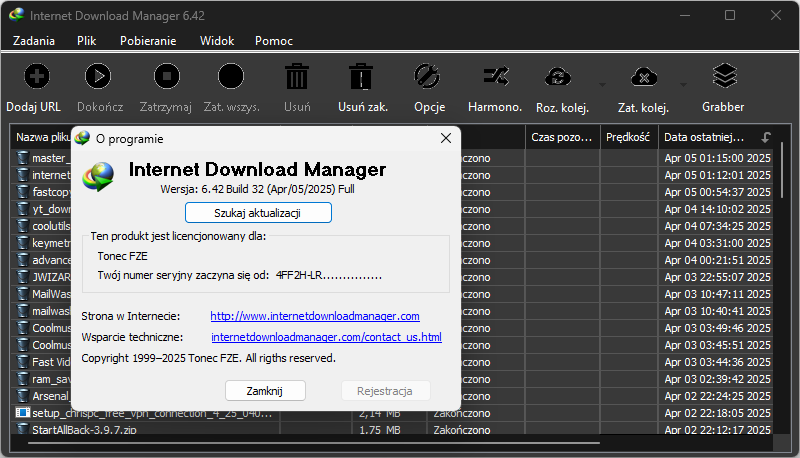The image size is (800, 458).
Task: Open the contact_us.html support link
Action: click(x=327, y=337)
